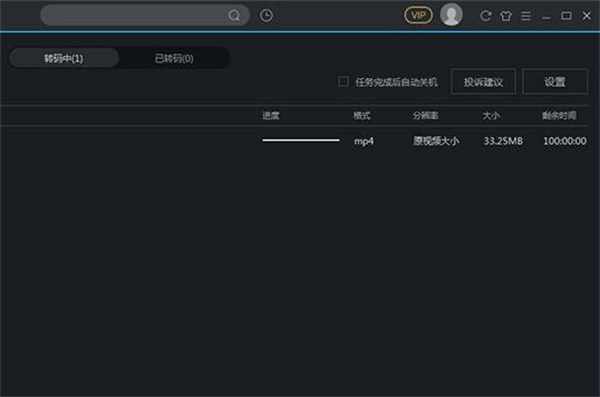Open the user avatar profile
Screen dimensions: 600x397
451,15
